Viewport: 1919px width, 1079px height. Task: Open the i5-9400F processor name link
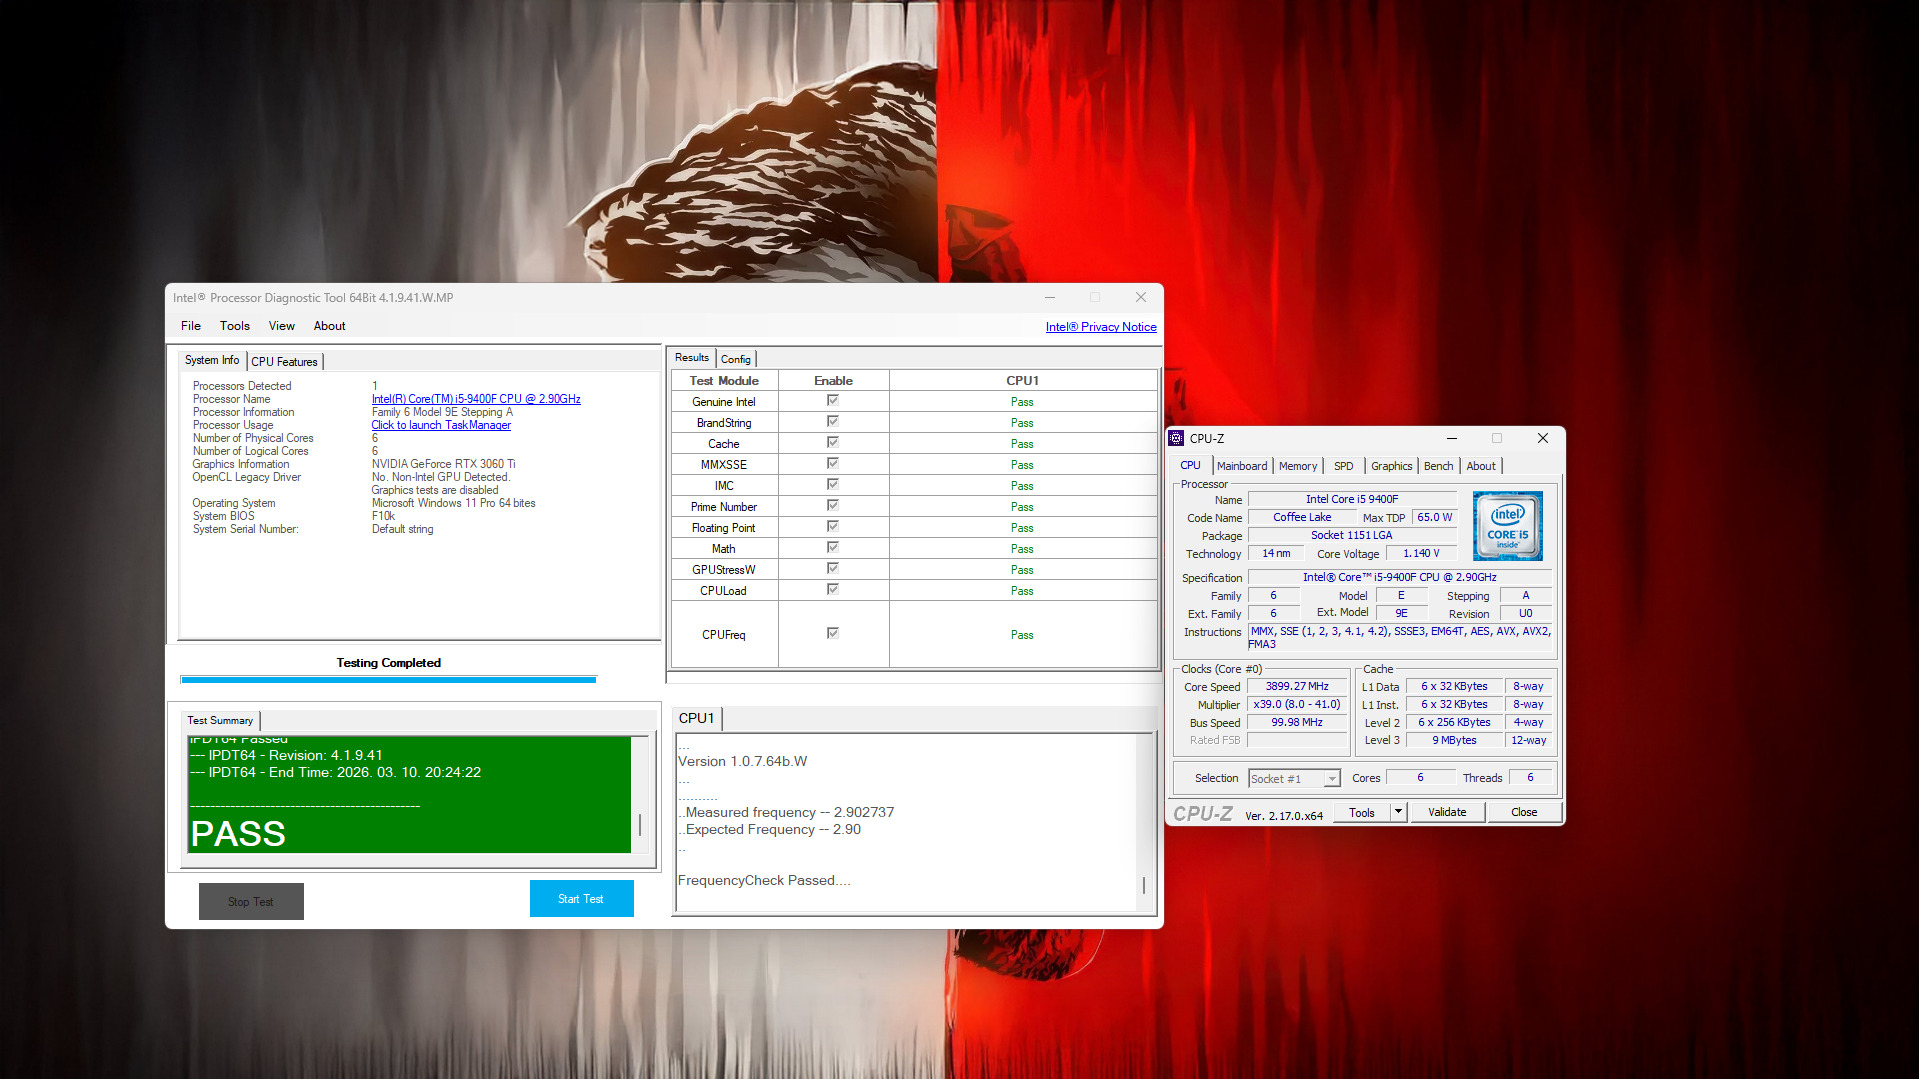[476, 399]
